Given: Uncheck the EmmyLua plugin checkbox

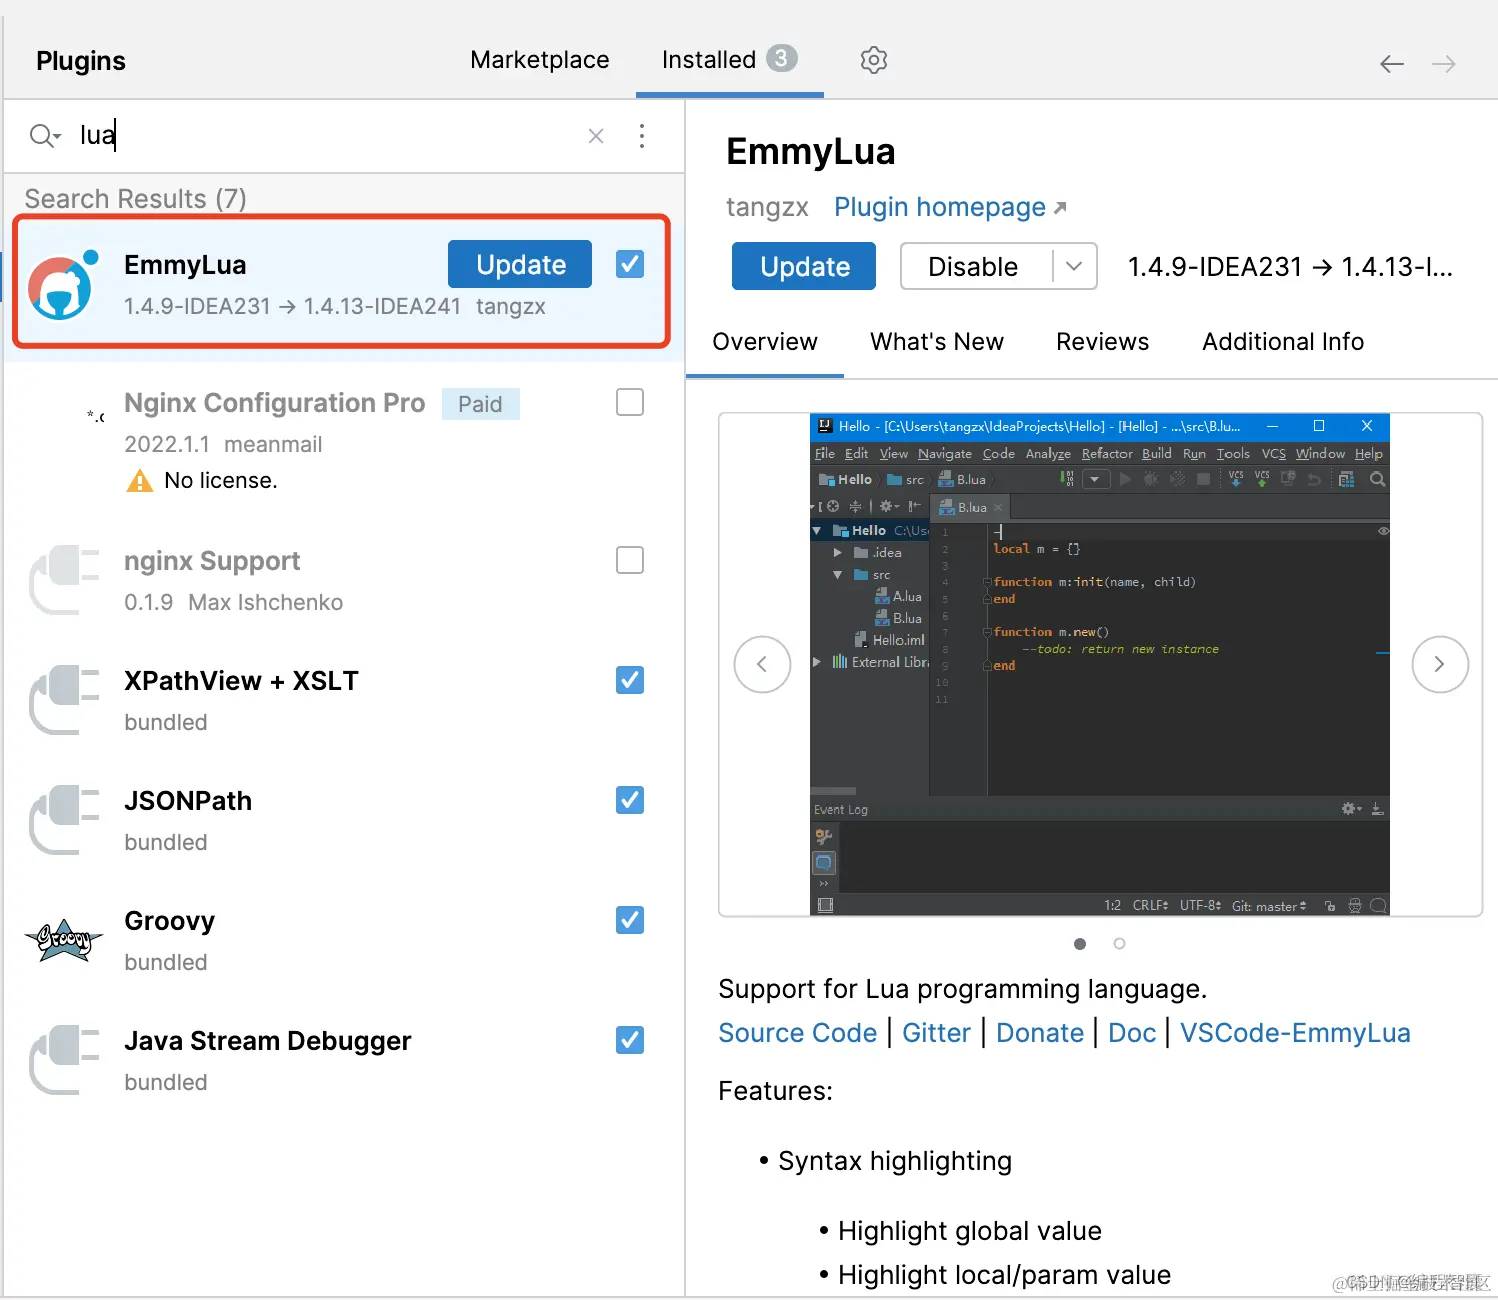Looking at the screenshot, I should (630, 264).
